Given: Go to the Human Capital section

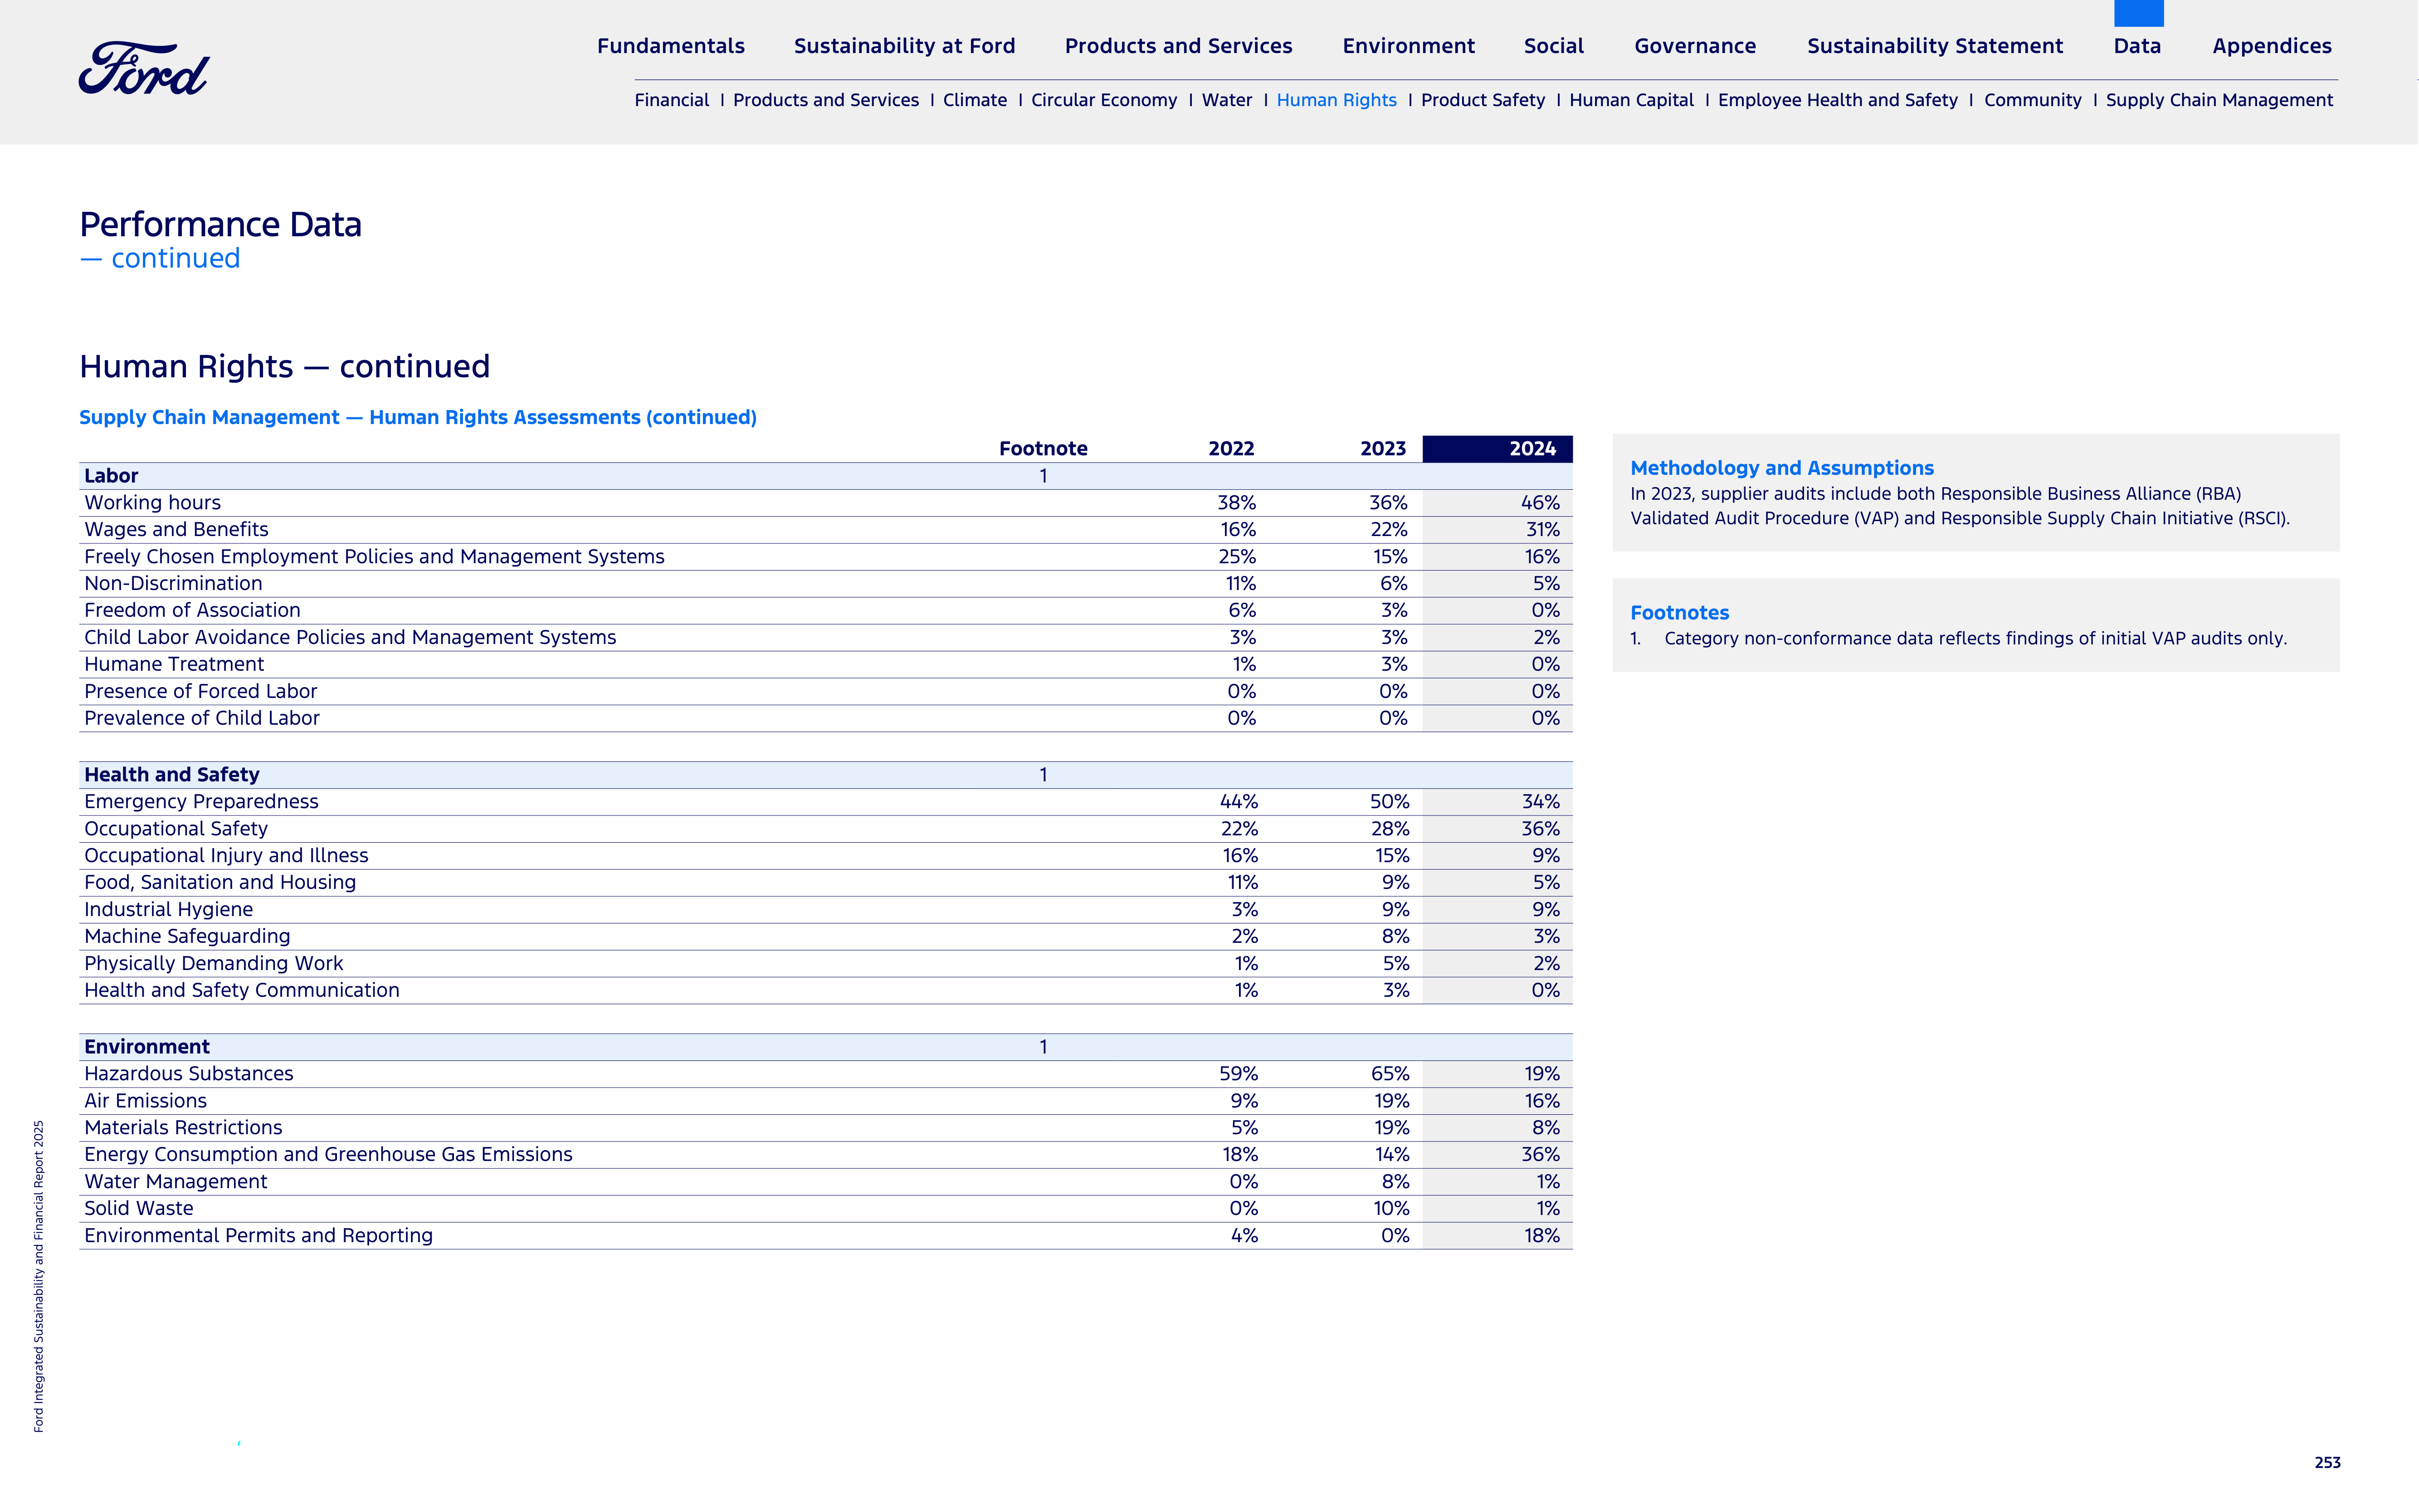Looking at the screenshot, I should 1632,100.
